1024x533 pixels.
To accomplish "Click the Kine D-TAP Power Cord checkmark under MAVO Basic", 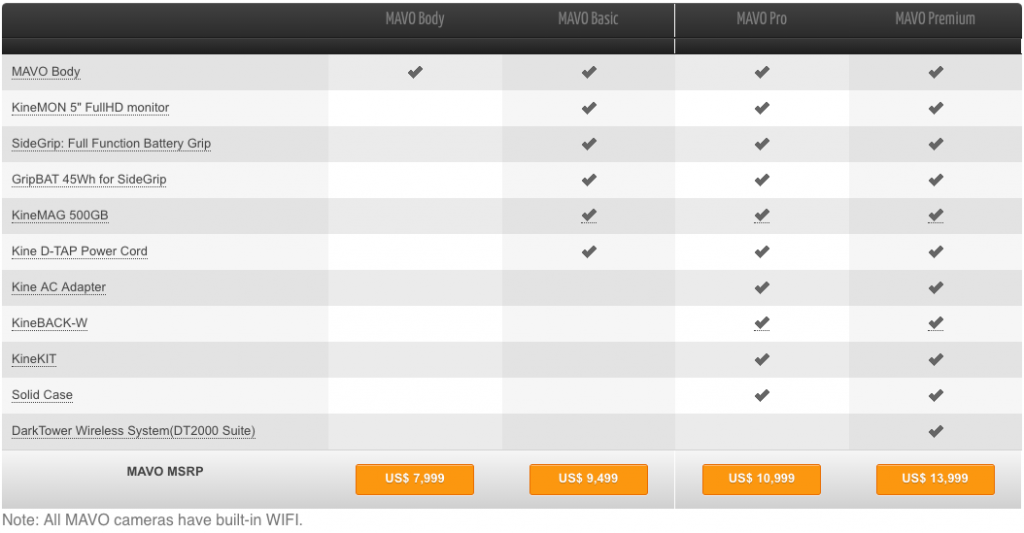I will [x=589, y=251].
